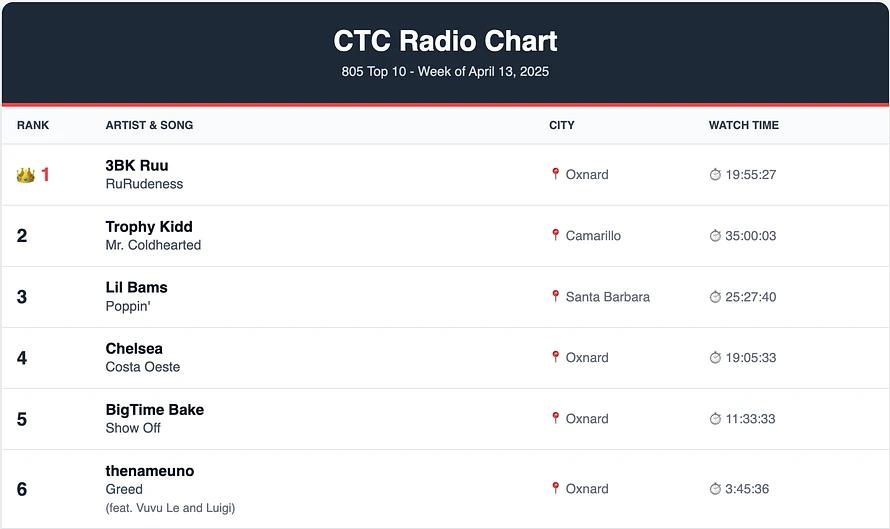
Task: Select the ARTIST & SONG column header
Action: [149, 125]
